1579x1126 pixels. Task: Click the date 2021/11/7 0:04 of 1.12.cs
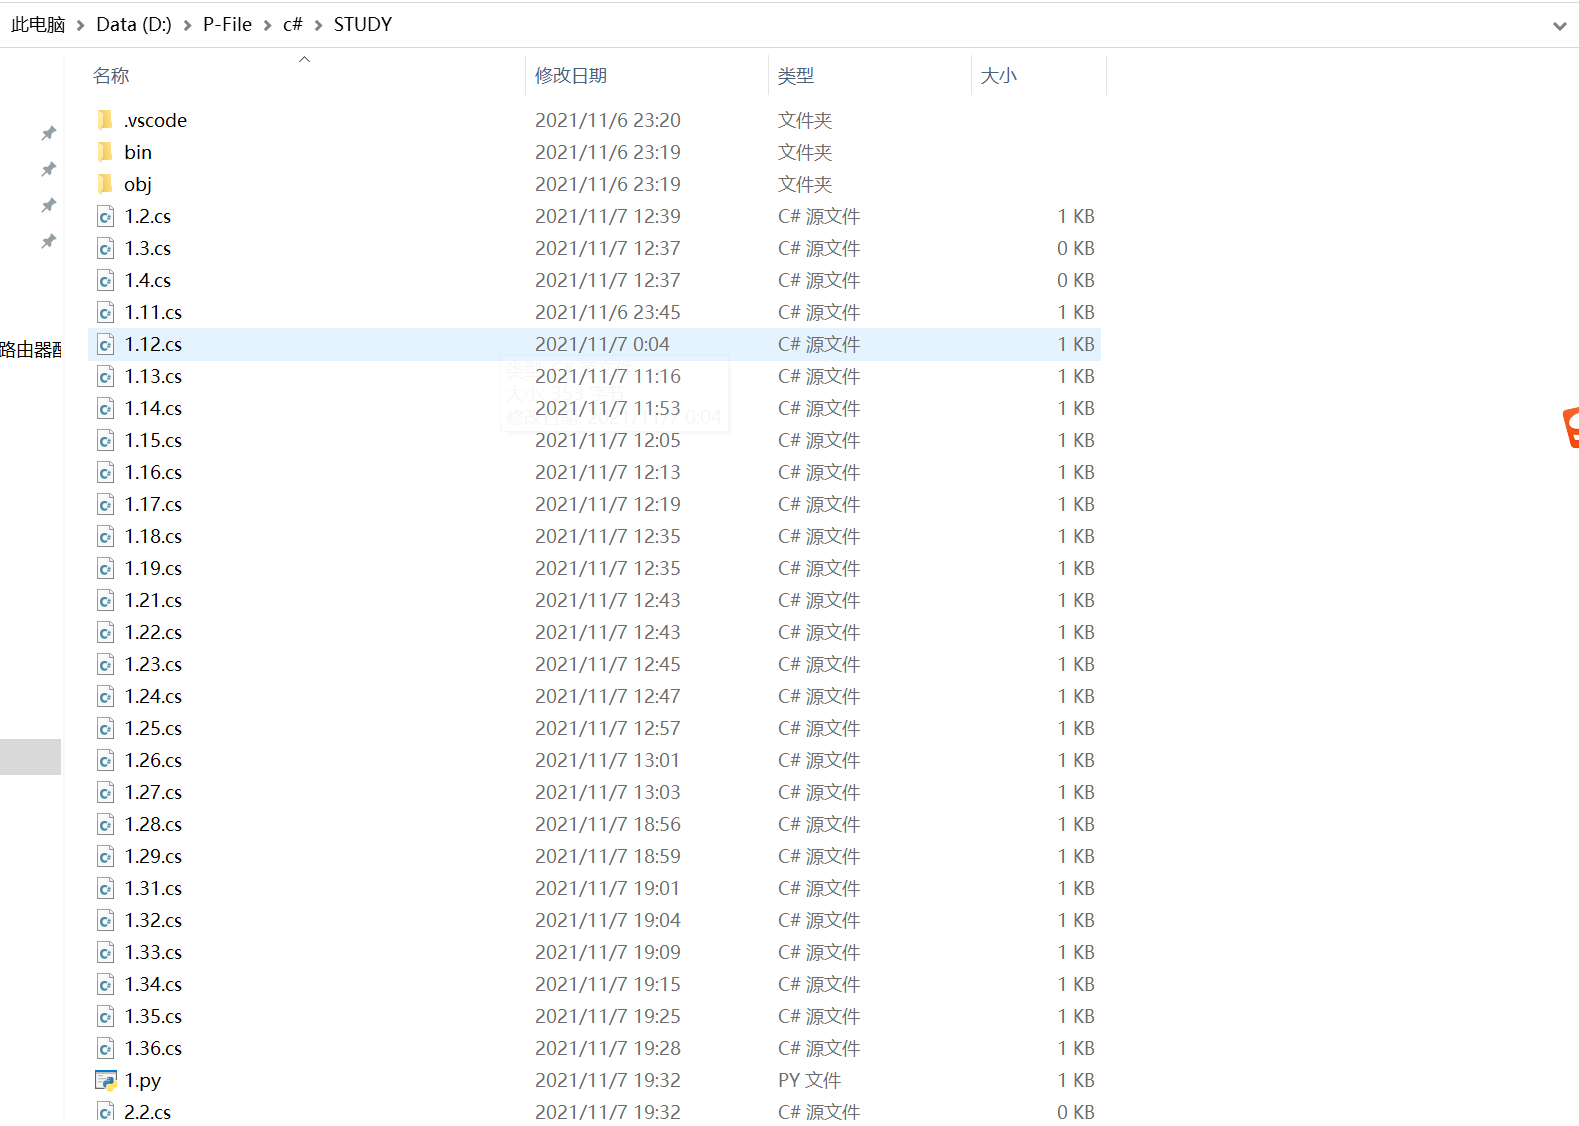coord(602,344)
